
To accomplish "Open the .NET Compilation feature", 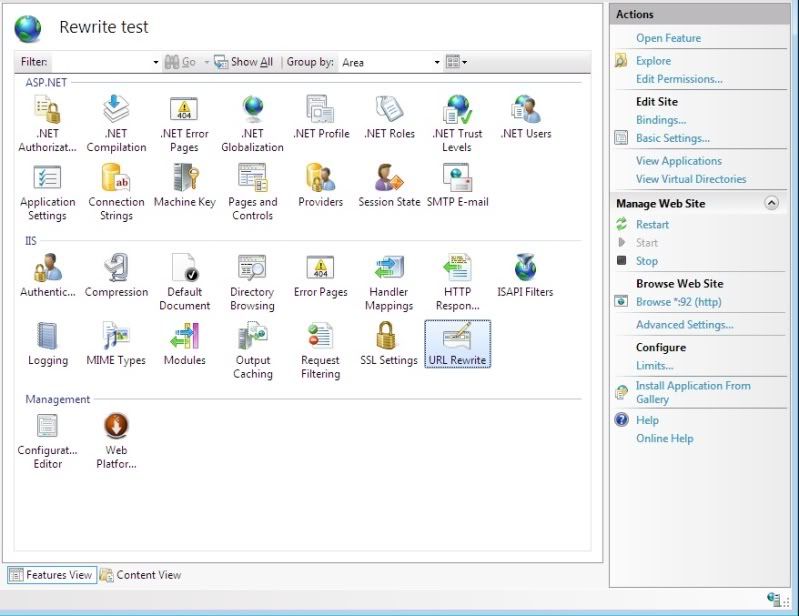I will point(116,124).
